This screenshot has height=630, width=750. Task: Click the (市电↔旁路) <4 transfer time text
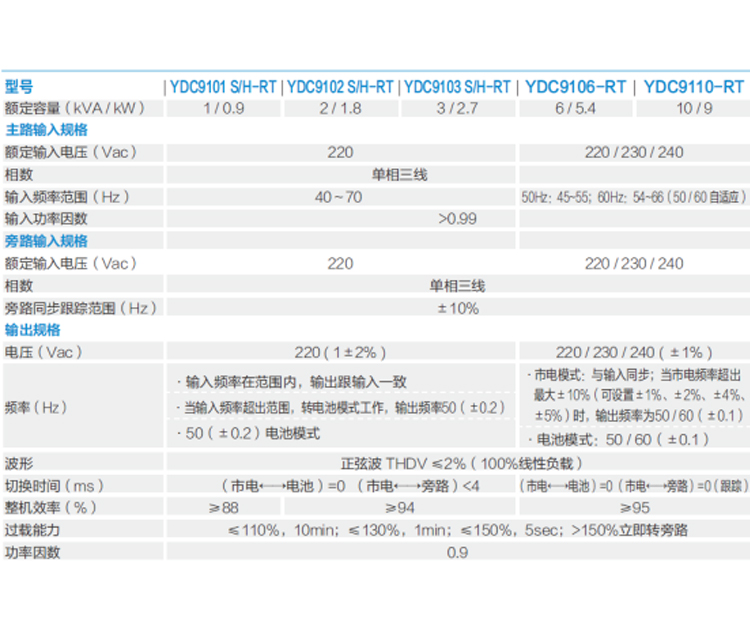pos(418,486)
